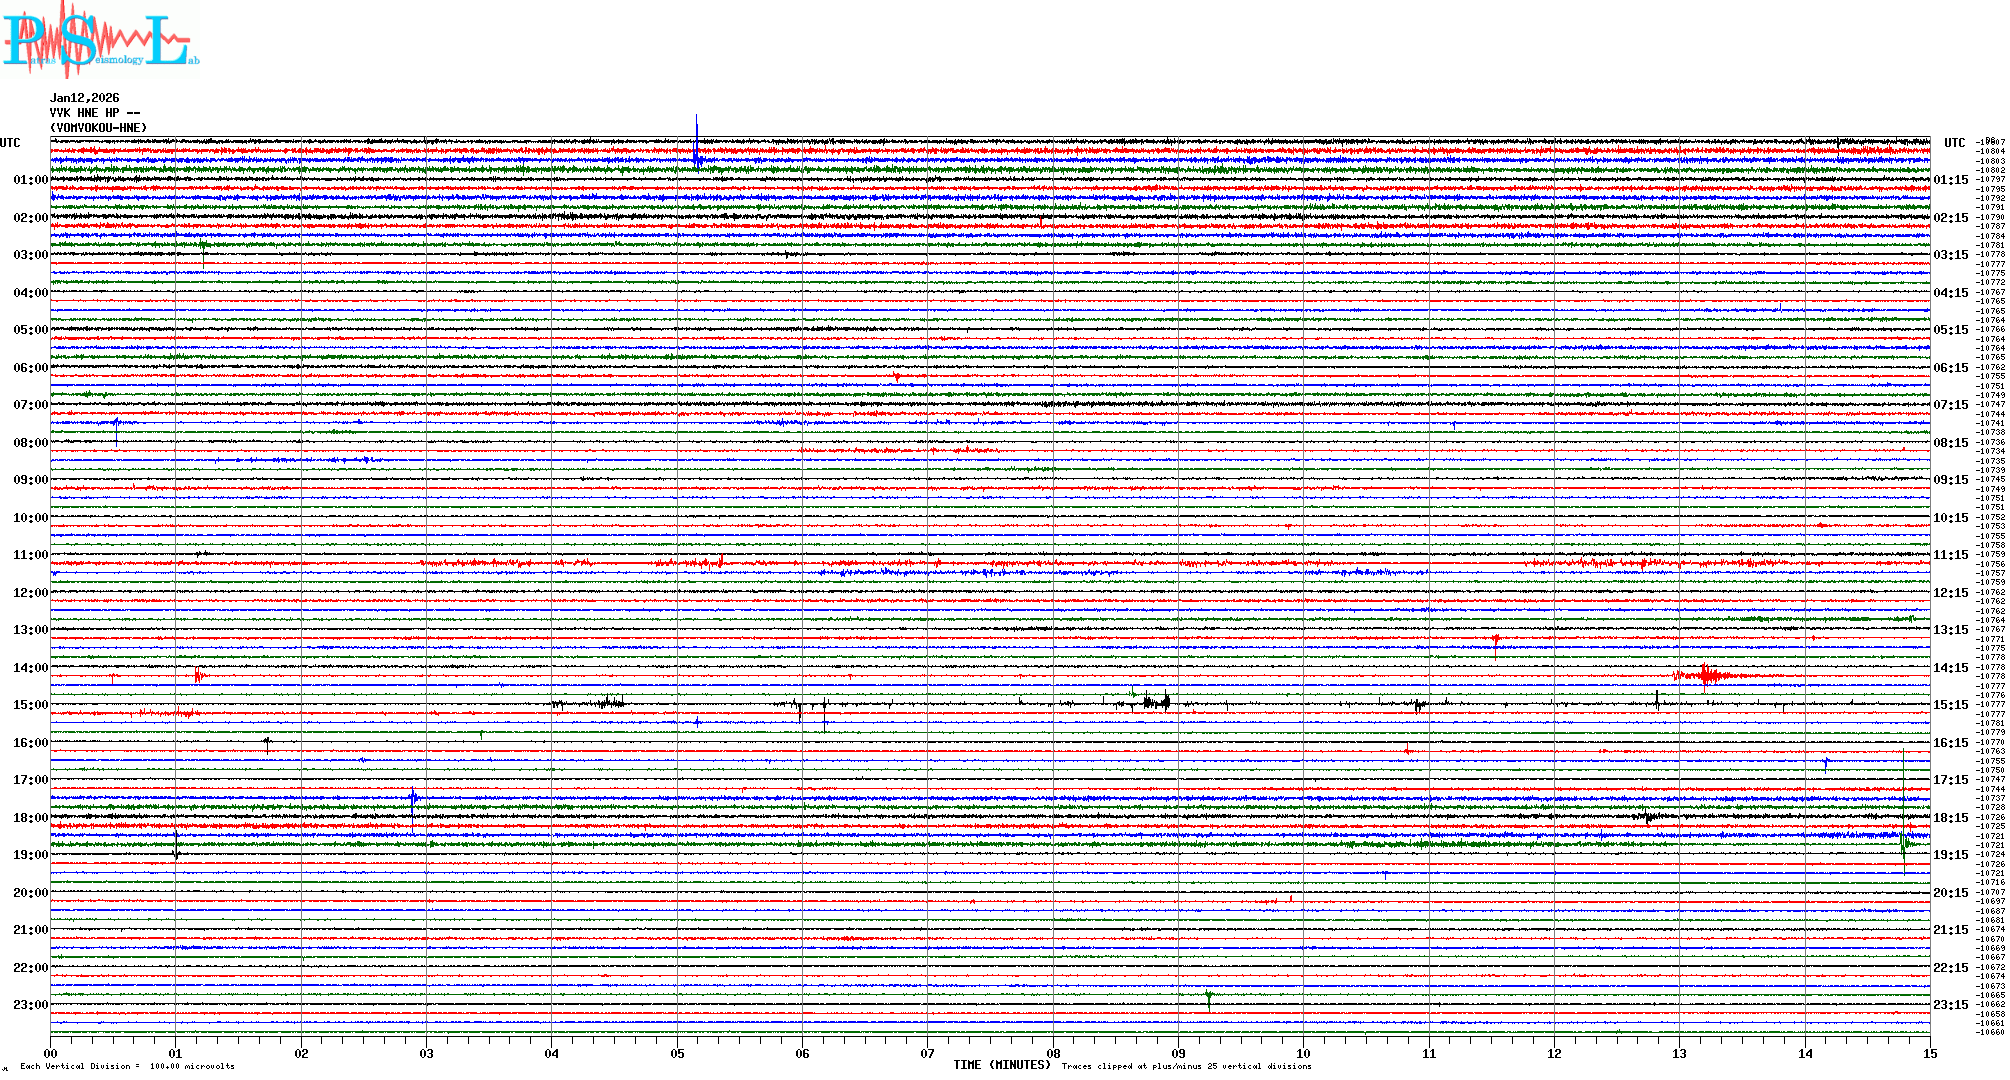Screen dimensions: 2010x1080
Task: Click the 01:00 hour label on left axis
Action: [x=30, y=180]
